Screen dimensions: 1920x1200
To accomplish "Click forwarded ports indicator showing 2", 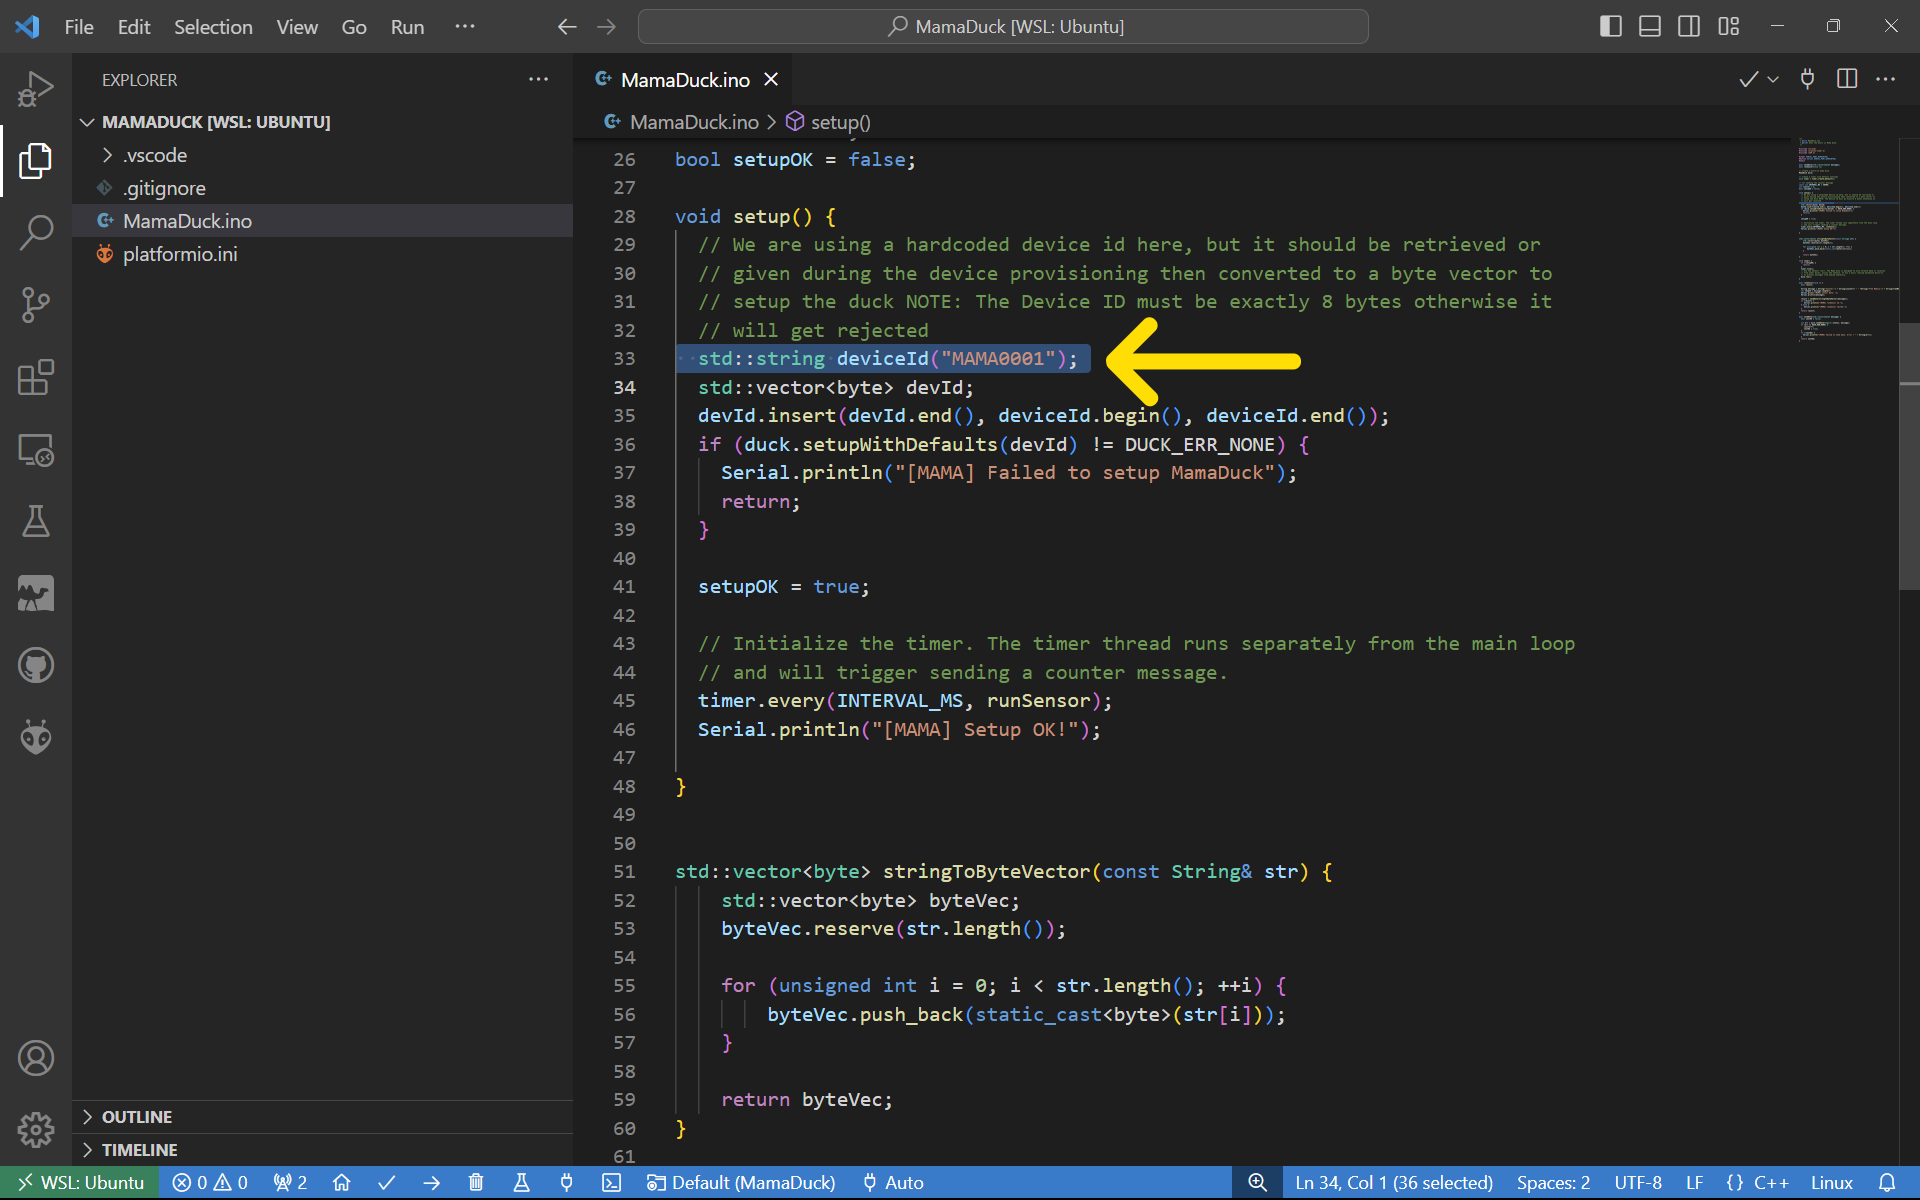I will pyautogui.click(x=290, y=1183).
